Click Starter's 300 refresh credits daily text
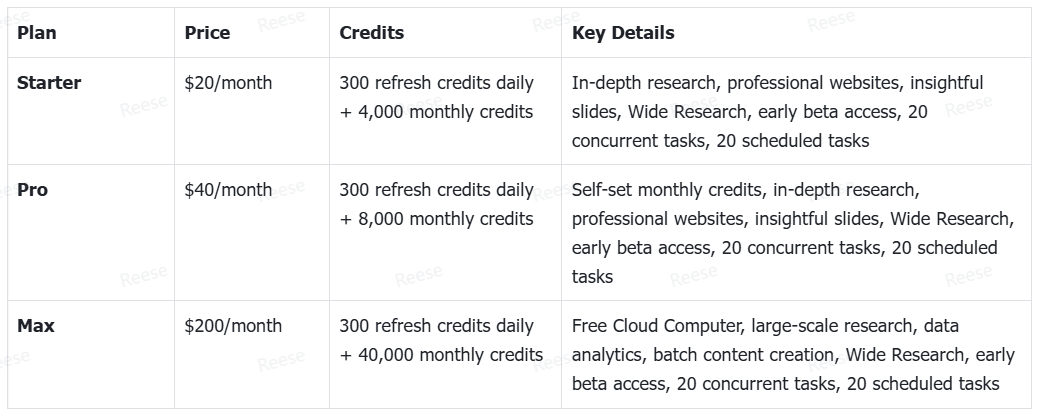Screen dimensions: 1038x417 click(436, 83)
